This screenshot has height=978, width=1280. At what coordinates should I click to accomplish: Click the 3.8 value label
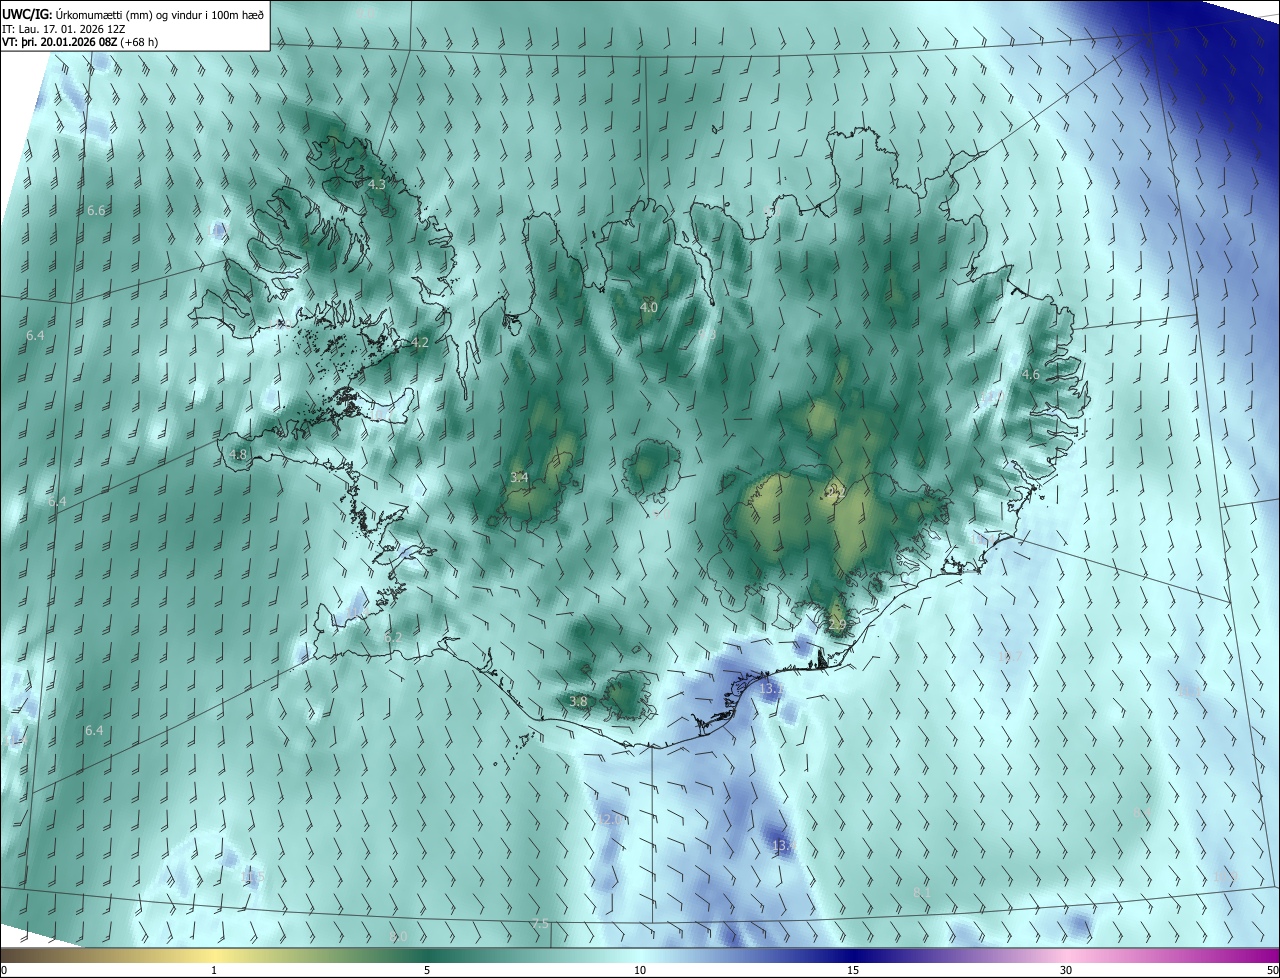tap(578, 702)
